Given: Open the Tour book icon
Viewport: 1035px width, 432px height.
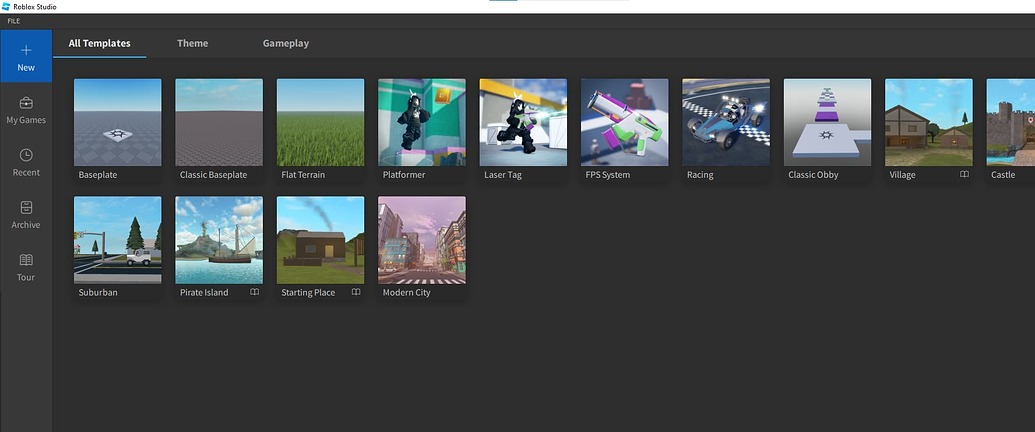Looking at the screenshot, I should pos(26,260).
